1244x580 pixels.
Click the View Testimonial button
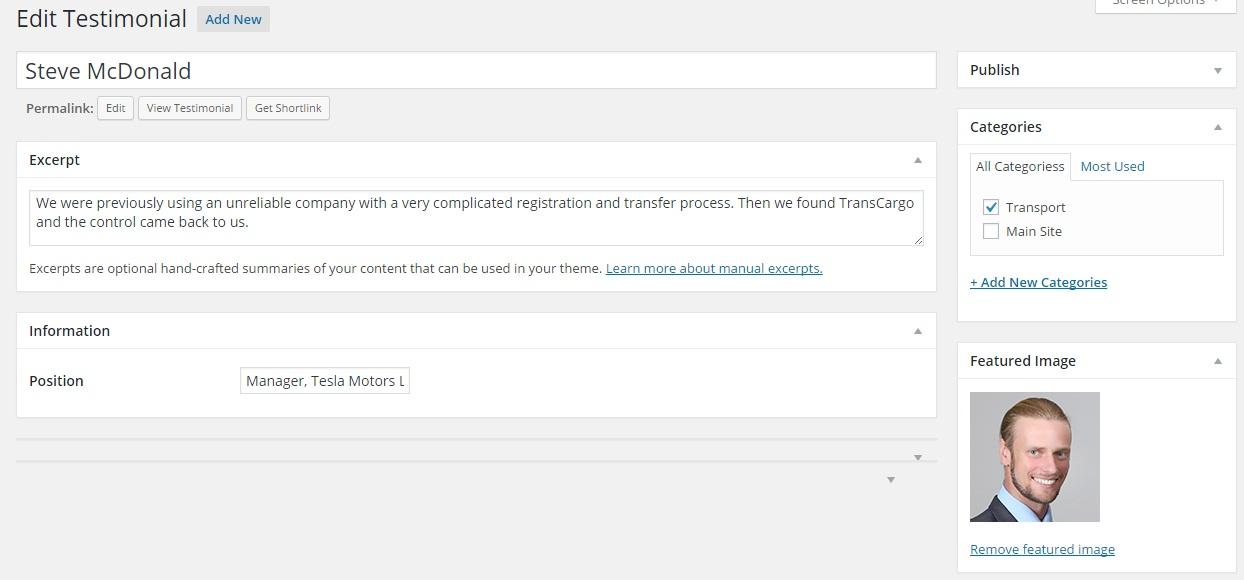pos(190,108)
